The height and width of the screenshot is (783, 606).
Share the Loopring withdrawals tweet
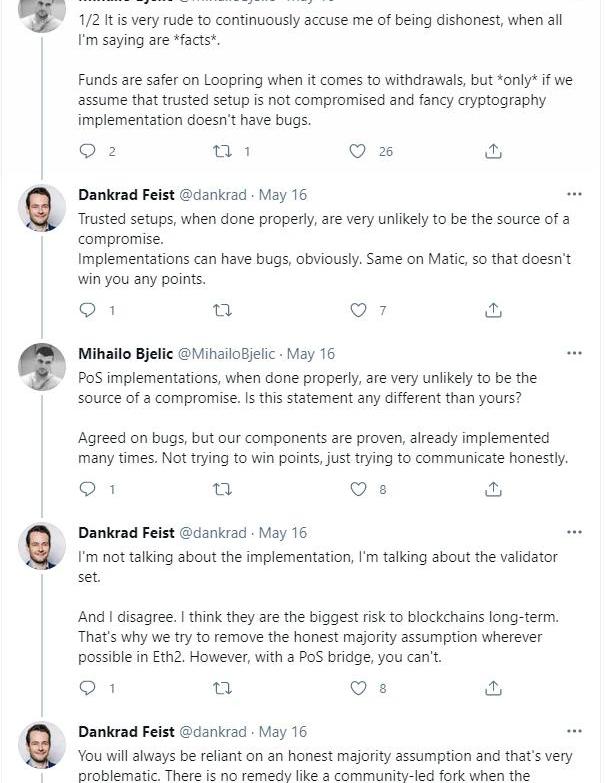click(493, 151)
